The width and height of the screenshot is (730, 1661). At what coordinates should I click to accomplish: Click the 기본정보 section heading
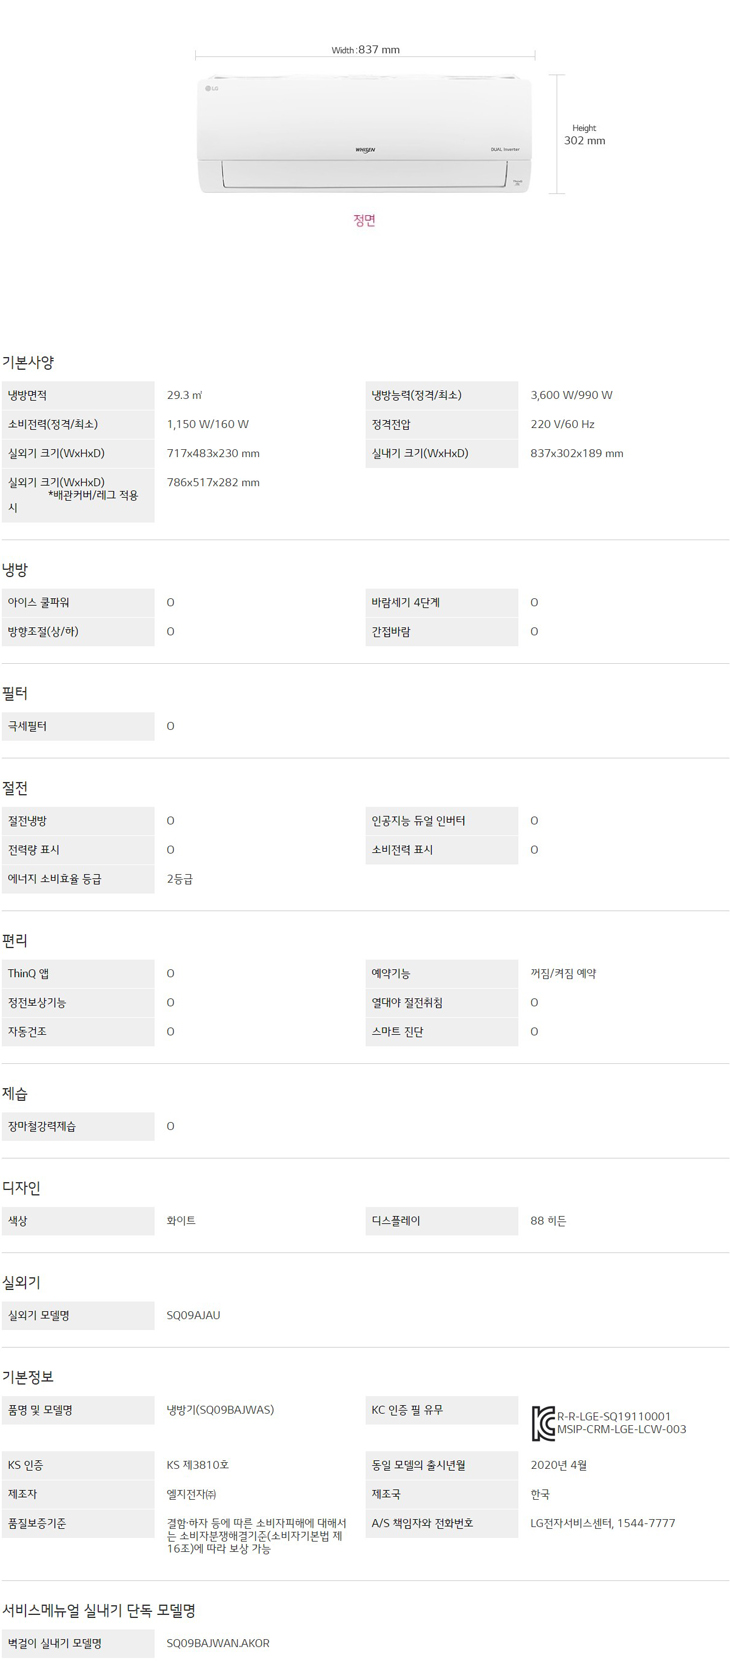tap(28, 1376)
